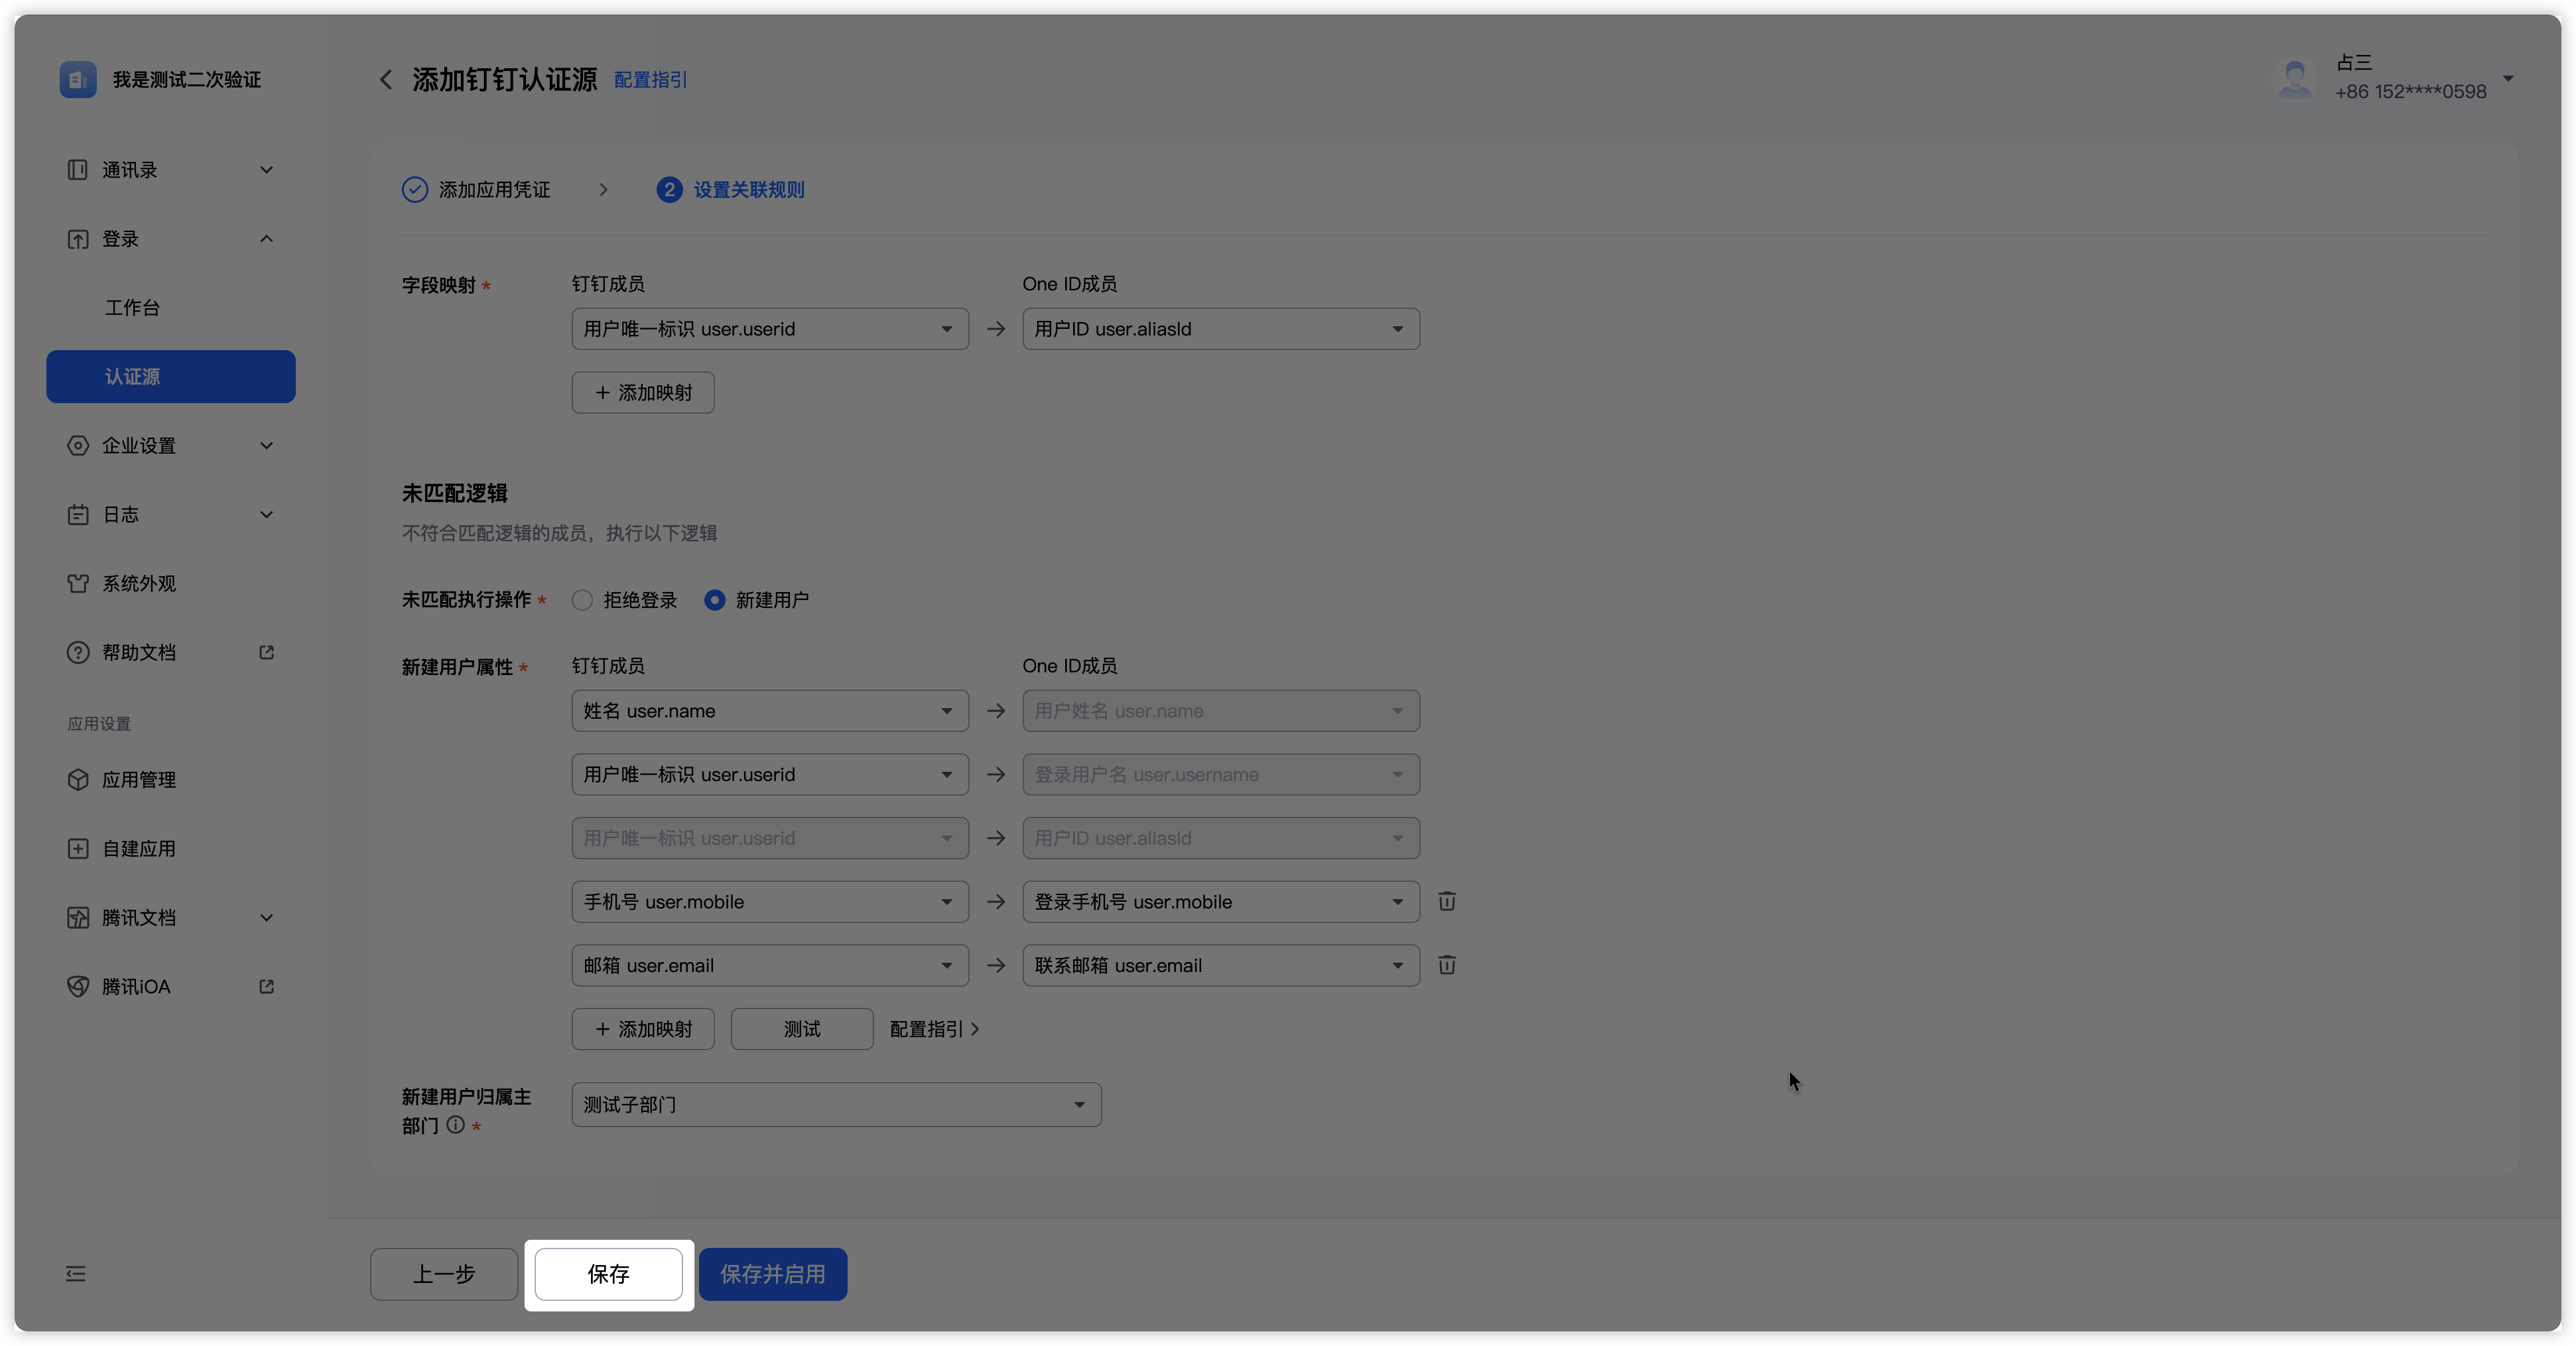This screenshot has height=1346, width=2576.
Task: Open the 用户ID user.aliasId dropdown at top
Action: click(x=1220, y=329)
